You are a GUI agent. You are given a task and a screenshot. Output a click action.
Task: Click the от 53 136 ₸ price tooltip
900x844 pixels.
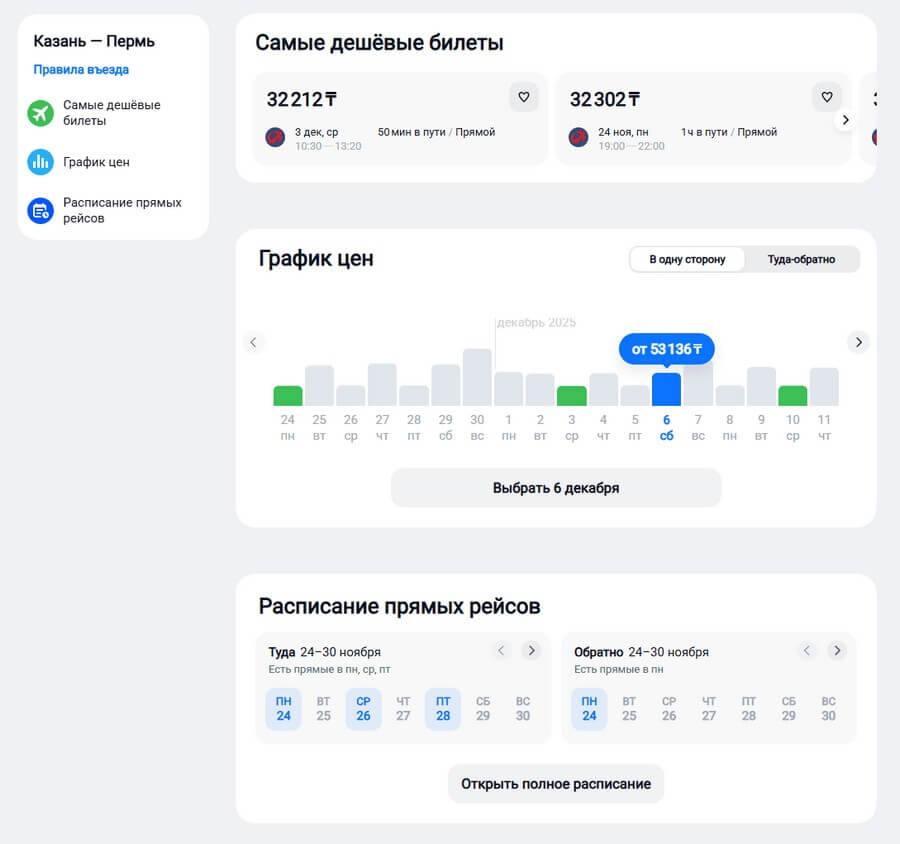(x=666, y=349)
